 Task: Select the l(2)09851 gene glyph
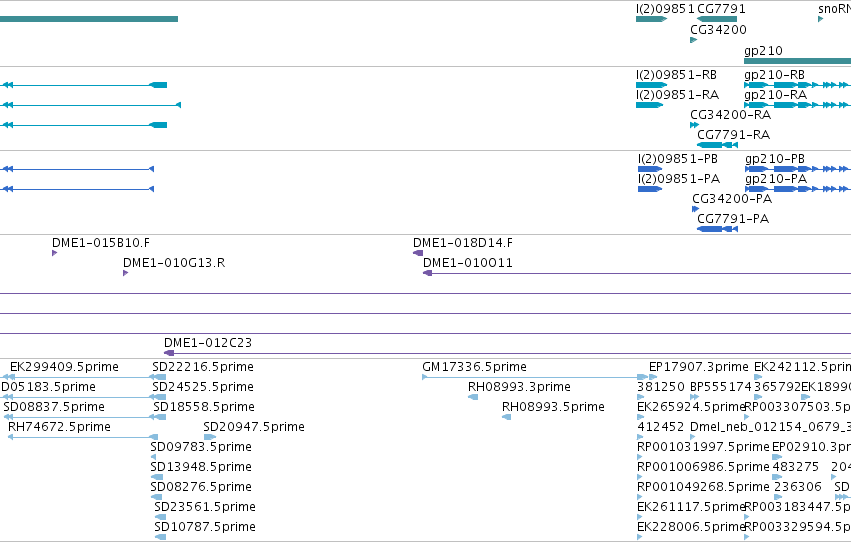pyautogui.click(x=651, y=19)
